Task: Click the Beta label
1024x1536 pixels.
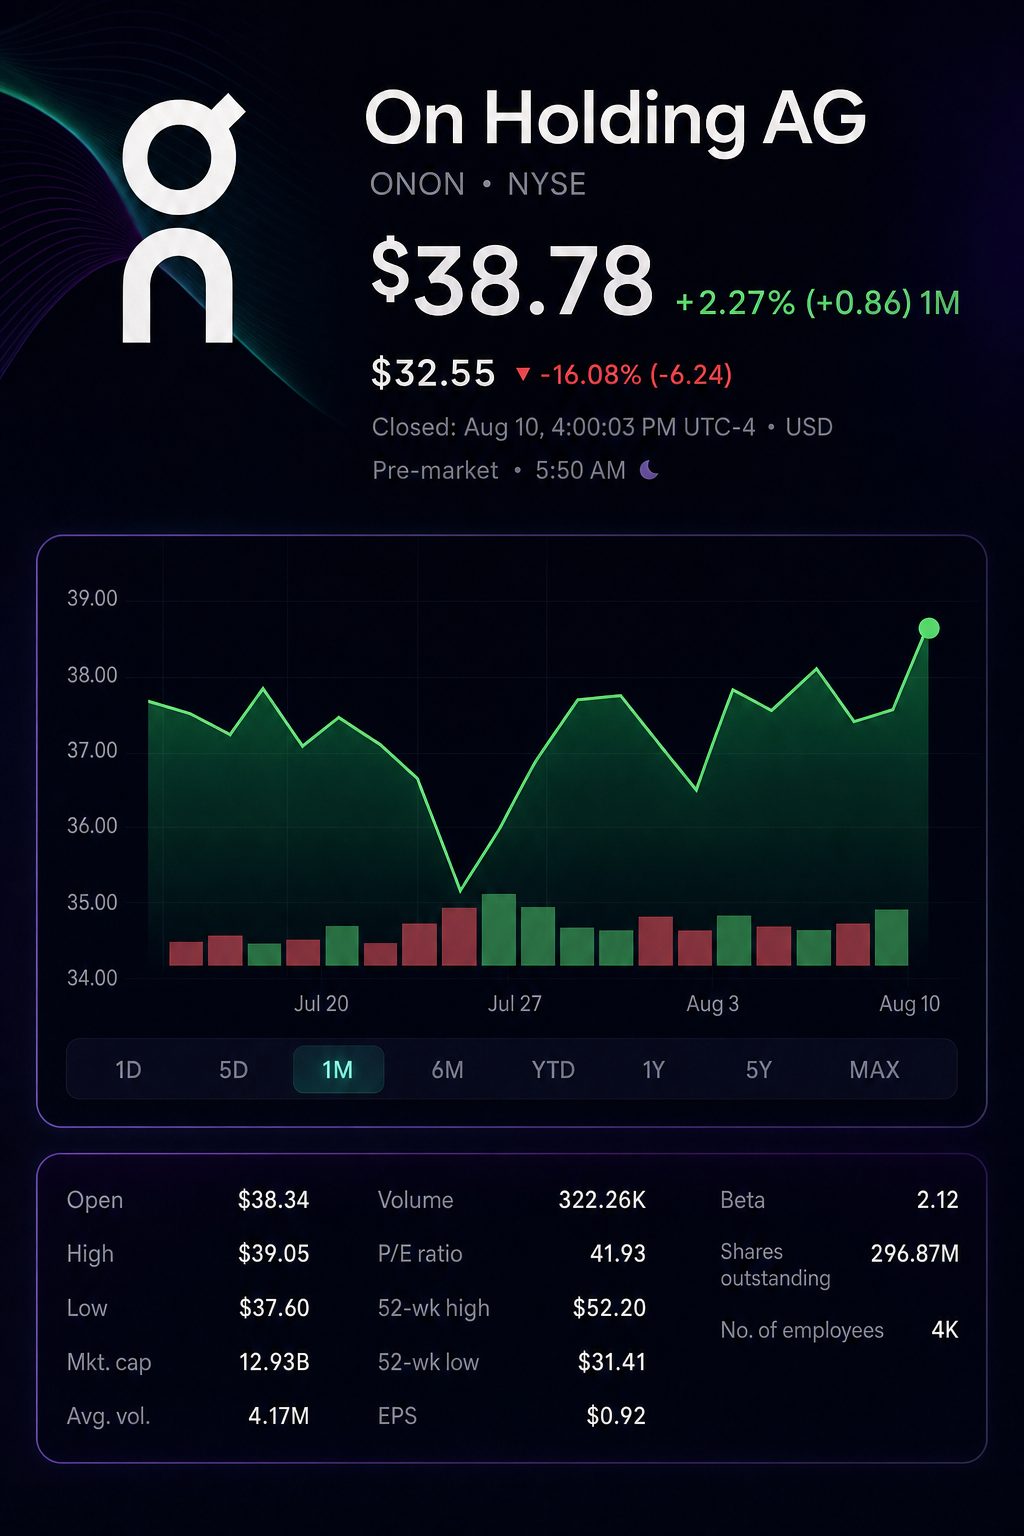Action: [742, 1200]
